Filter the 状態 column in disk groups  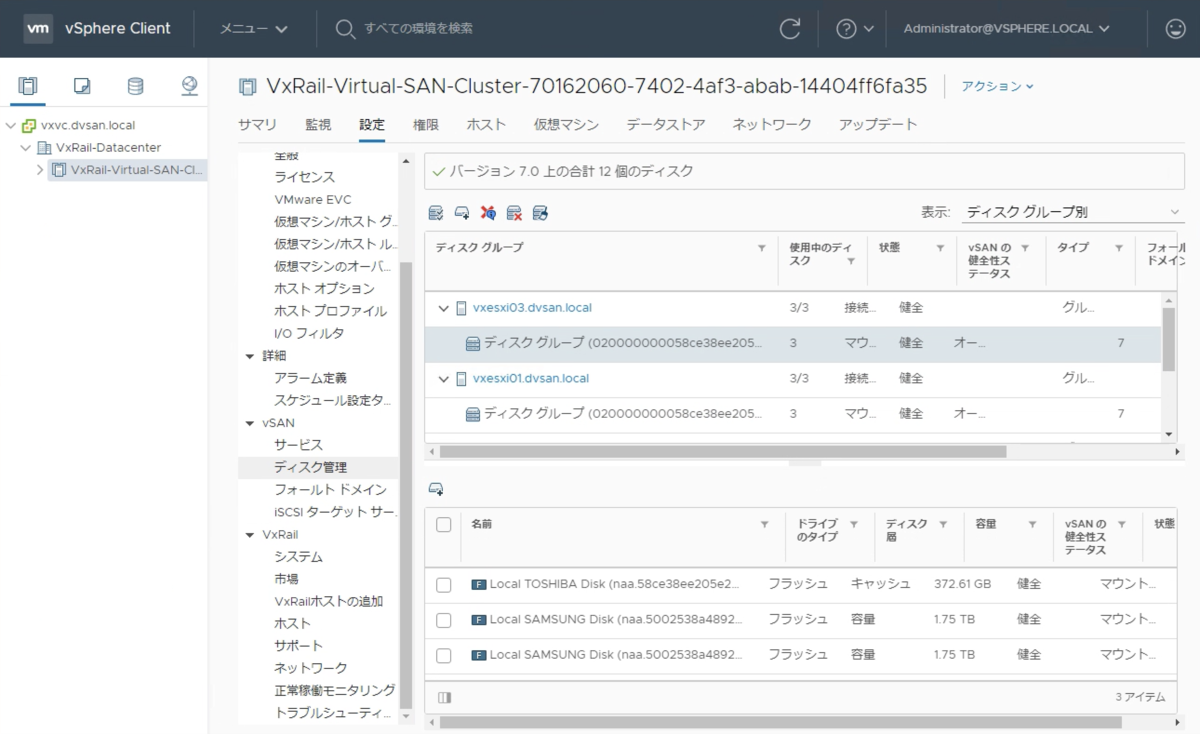click(x=940, y=248)
